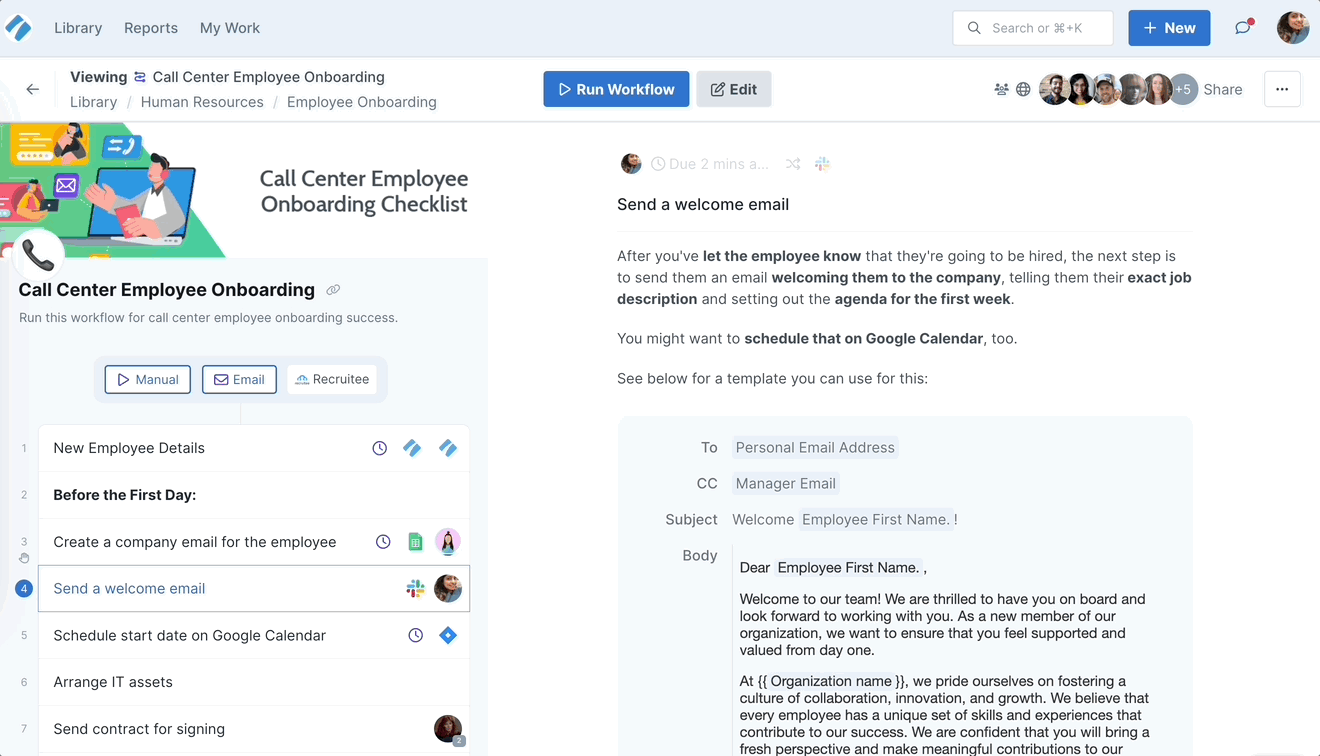Image resolution: width=1320 pixels, height=756 pixels.
Task: Click the Process Street logo icon
Action: coord(19,28)
